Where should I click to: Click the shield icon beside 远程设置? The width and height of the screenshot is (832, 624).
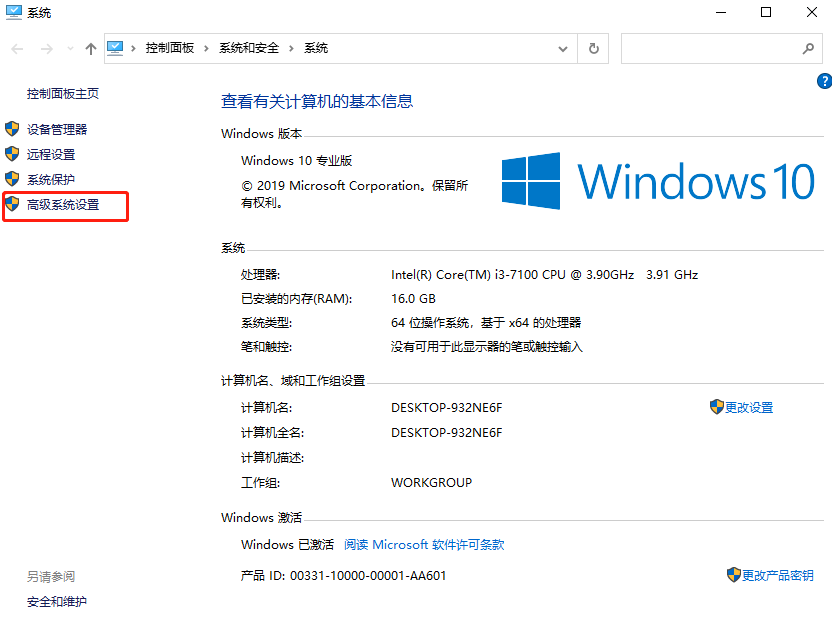click(x=12, y=154)
